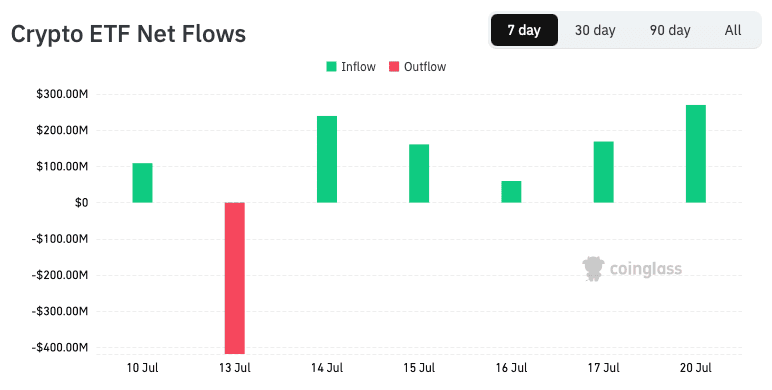Click the $300.00M y-axis label
The height and width of the screenshot is (390, 772).
tap(62, 94)
